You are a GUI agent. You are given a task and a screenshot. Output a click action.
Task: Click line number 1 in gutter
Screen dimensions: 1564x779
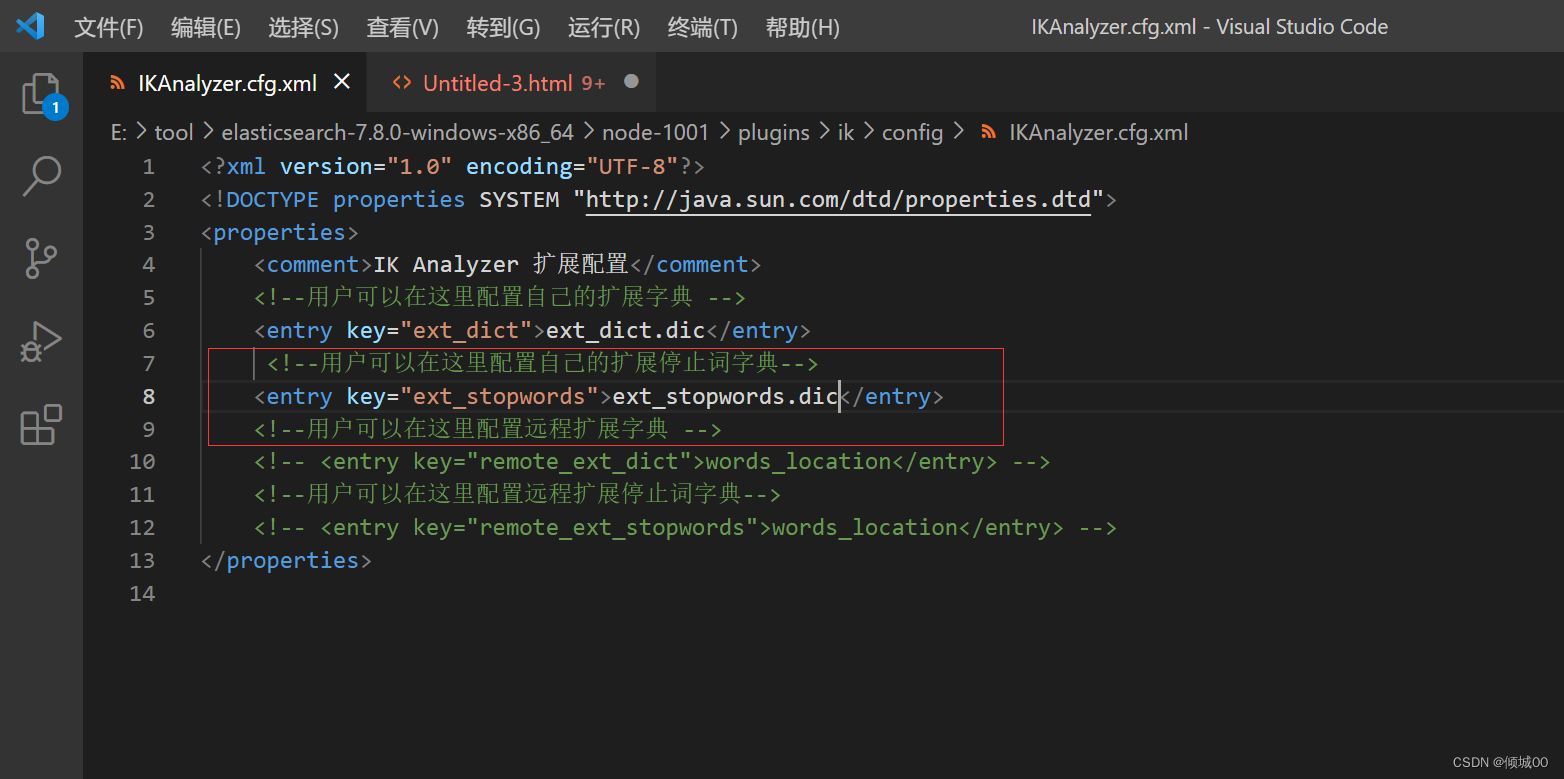click(x=149, y=167)
